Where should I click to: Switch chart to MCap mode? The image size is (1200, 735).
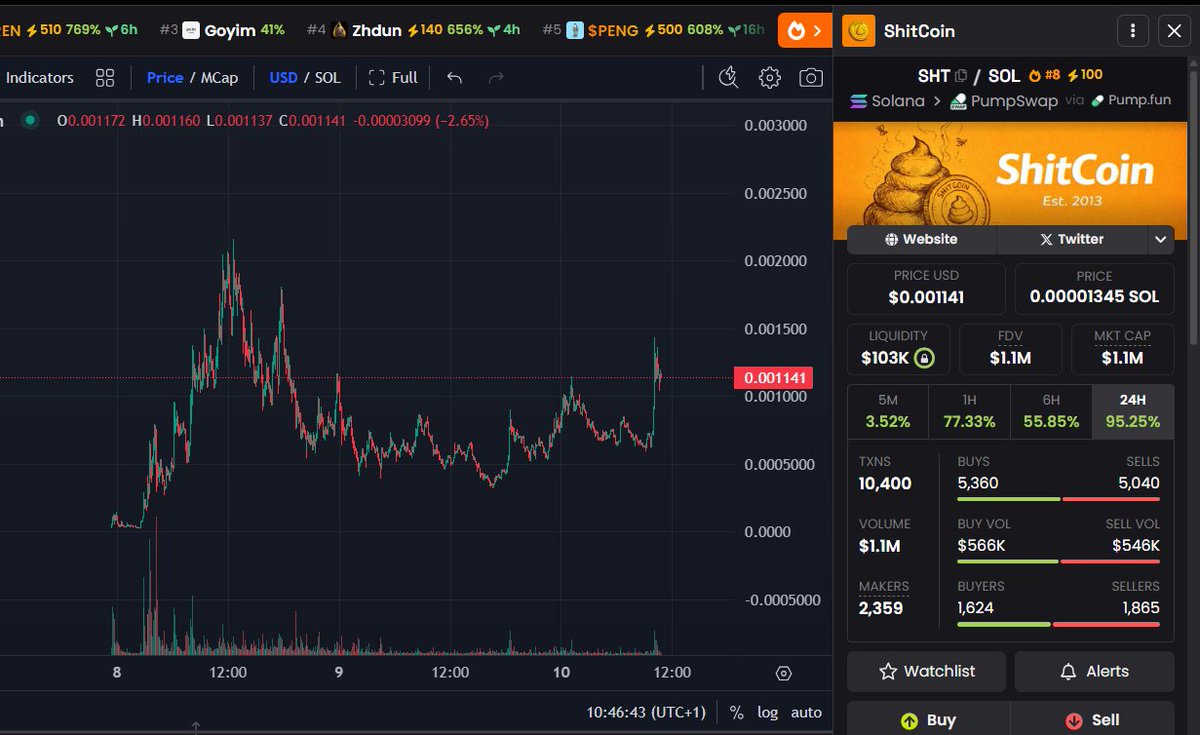click(219, 77)
